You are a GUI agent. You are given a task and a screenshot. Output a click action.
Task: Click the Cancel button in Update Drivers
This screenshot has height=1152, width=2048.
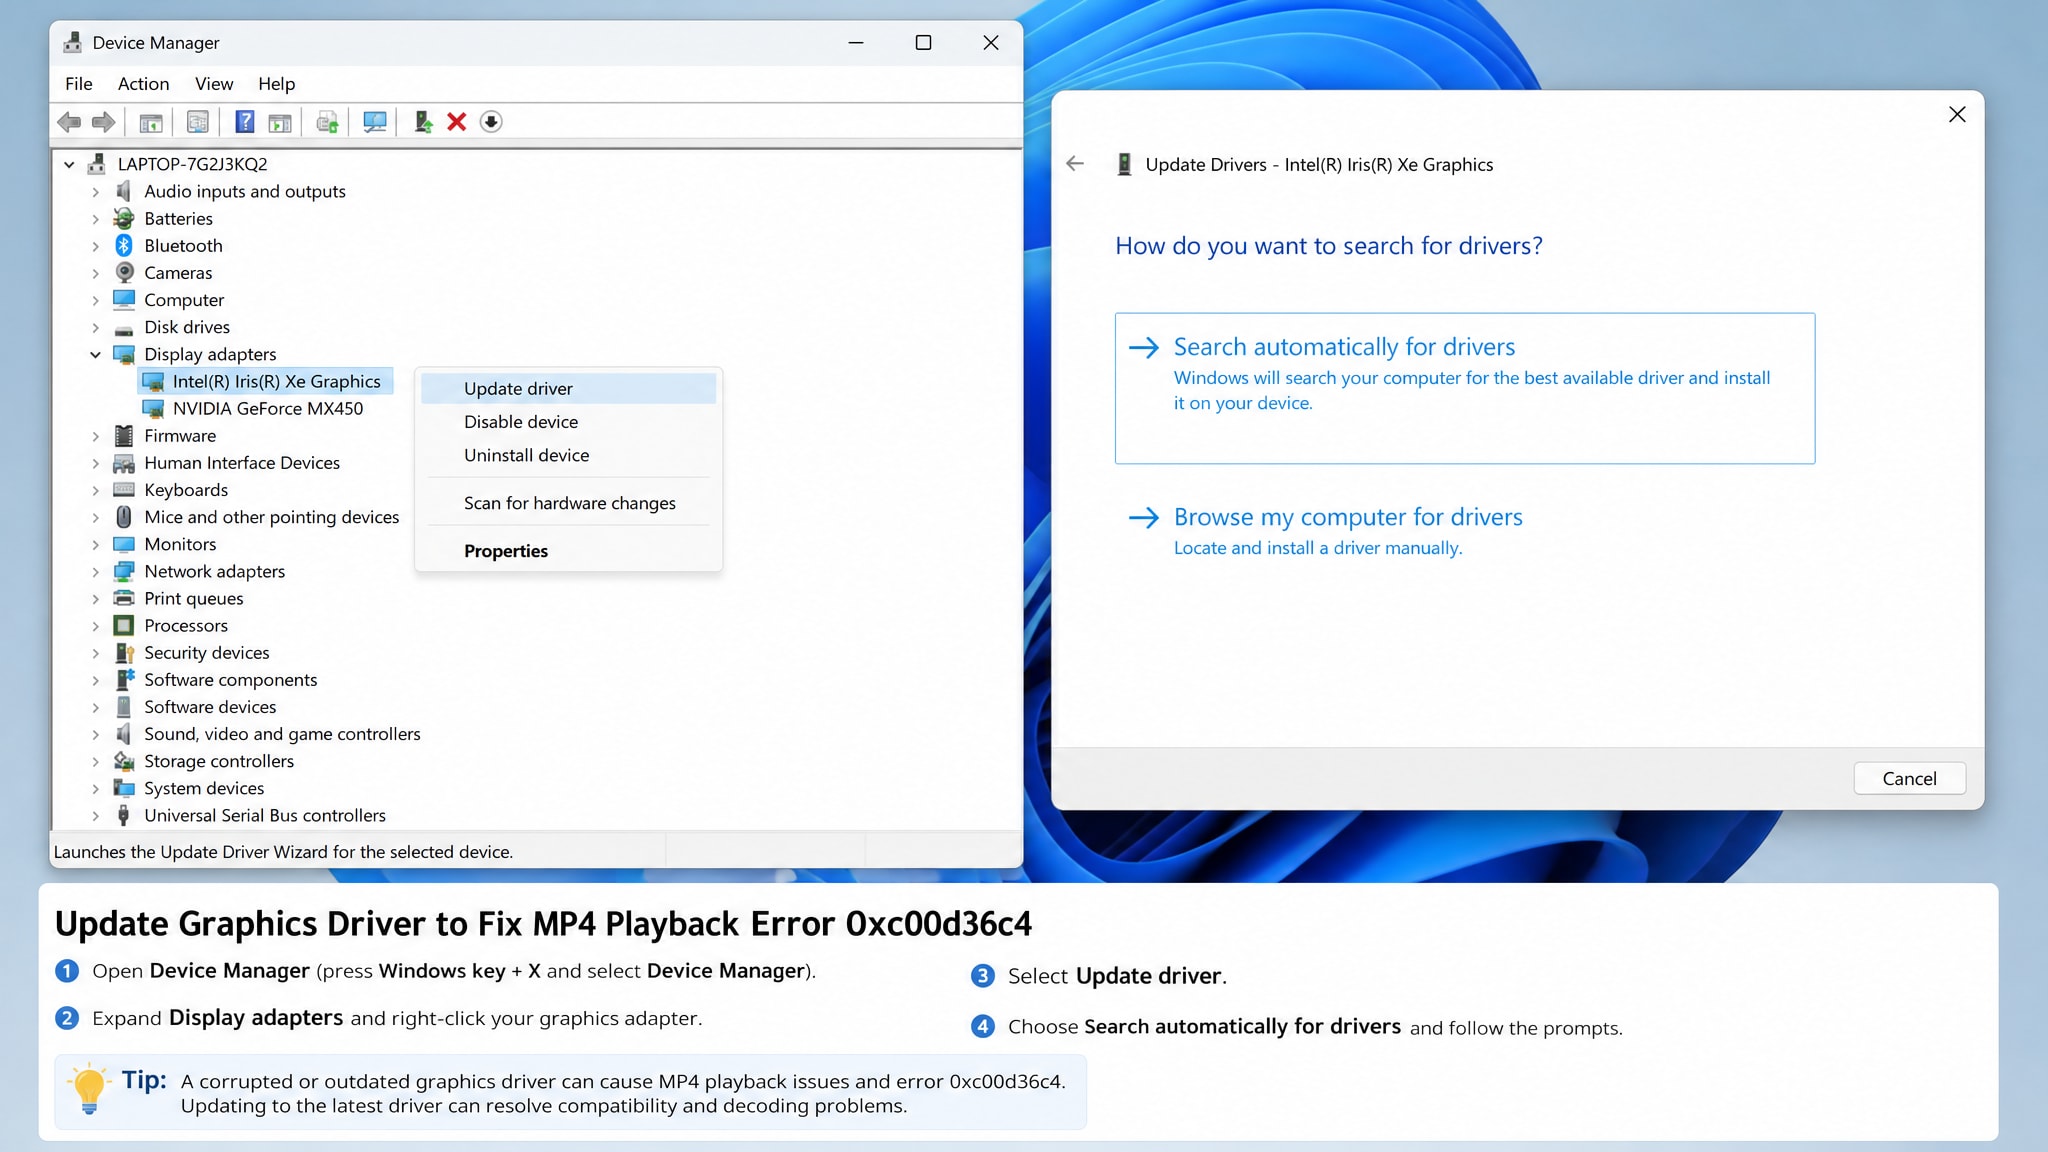pyautogui.click(x=1909, y=779)
